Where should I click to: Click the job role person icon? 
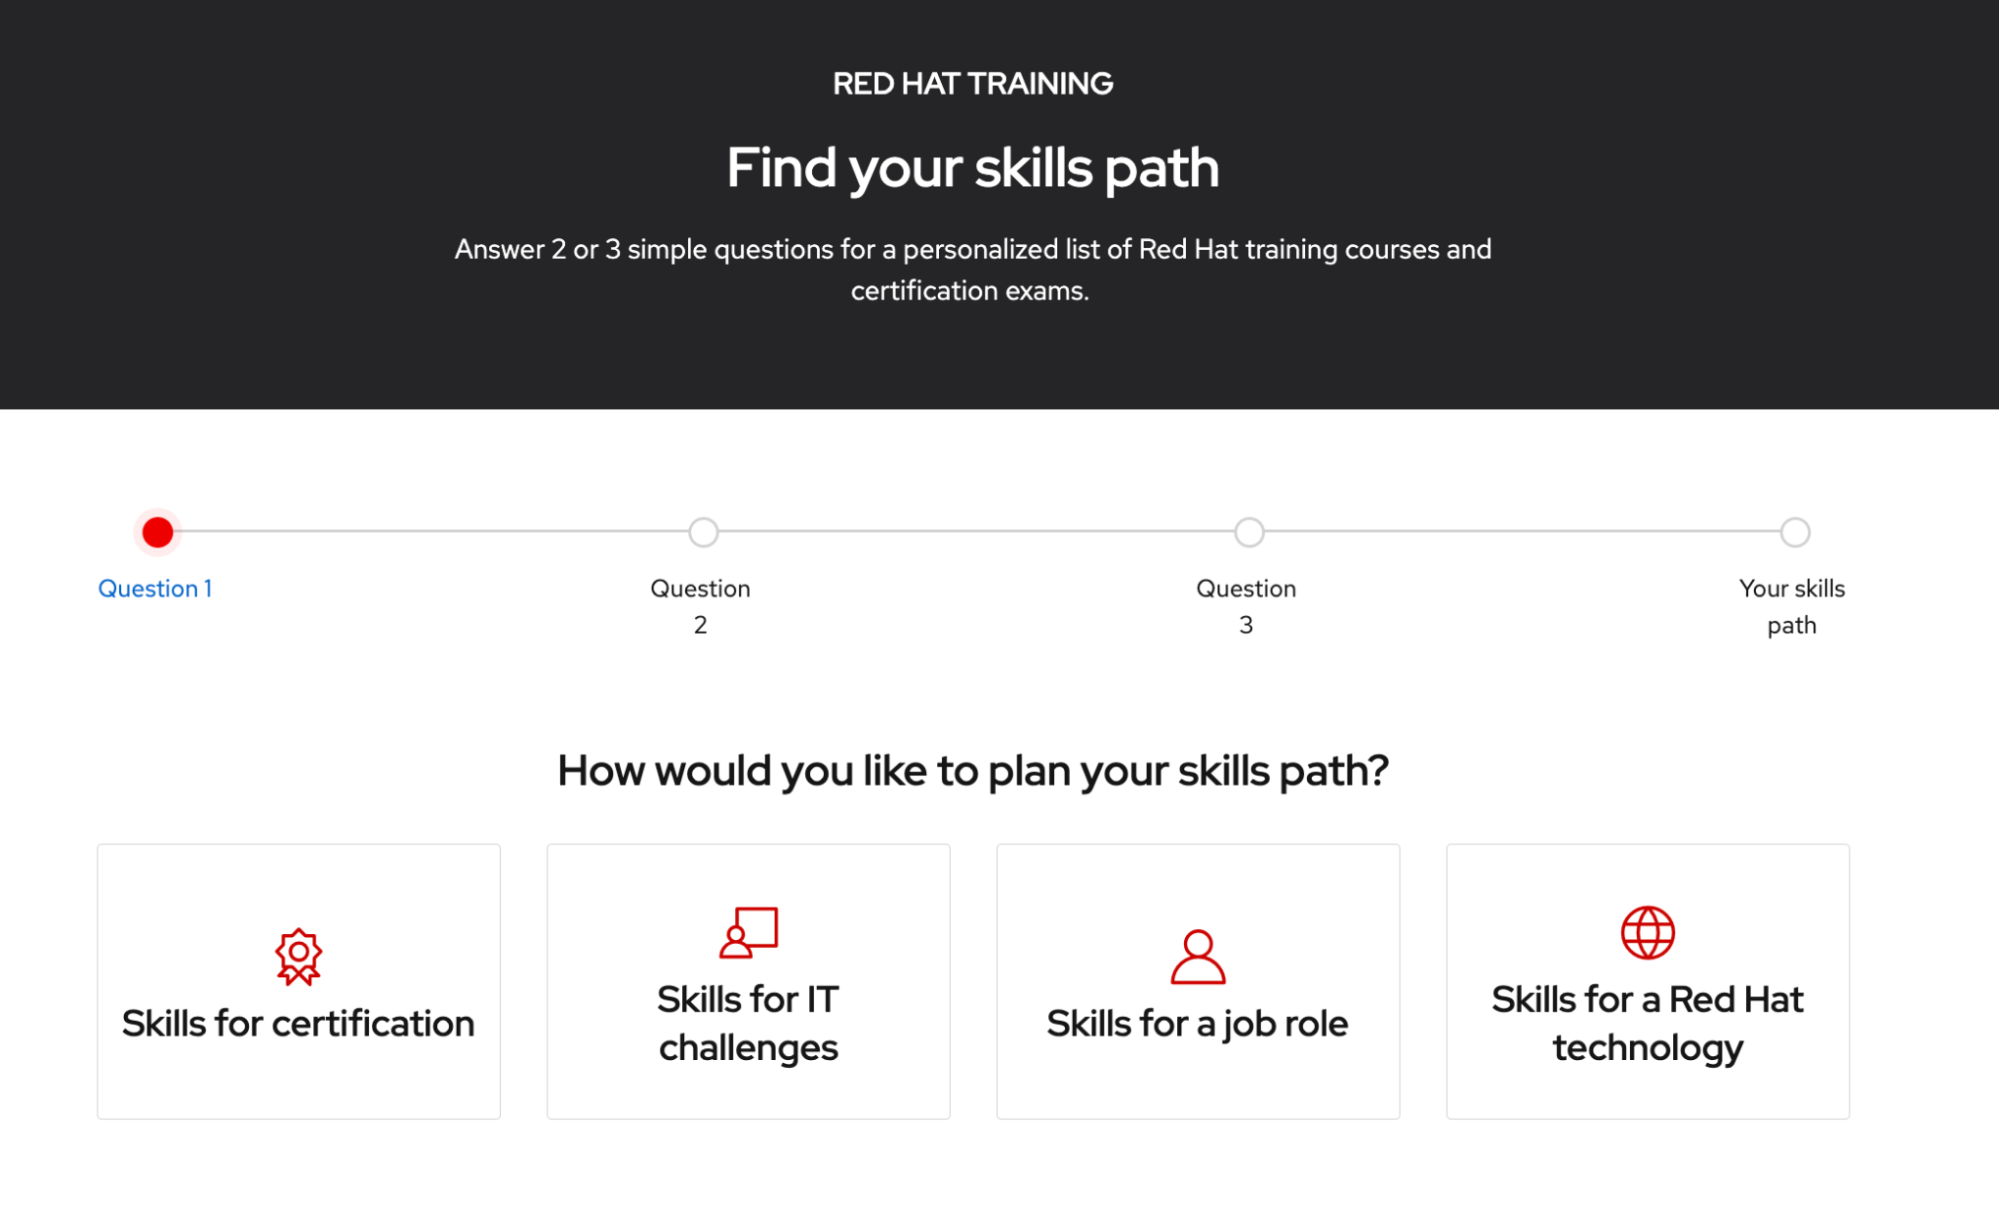[x=1197, y=957]
